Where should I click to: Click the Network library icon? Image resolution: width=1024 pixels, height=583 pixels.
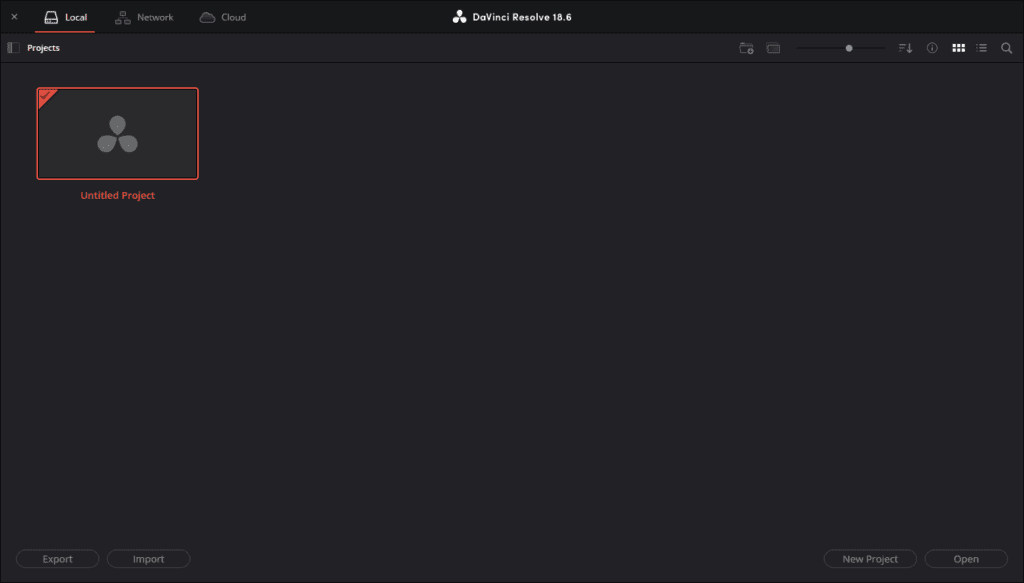coord(123,17)
